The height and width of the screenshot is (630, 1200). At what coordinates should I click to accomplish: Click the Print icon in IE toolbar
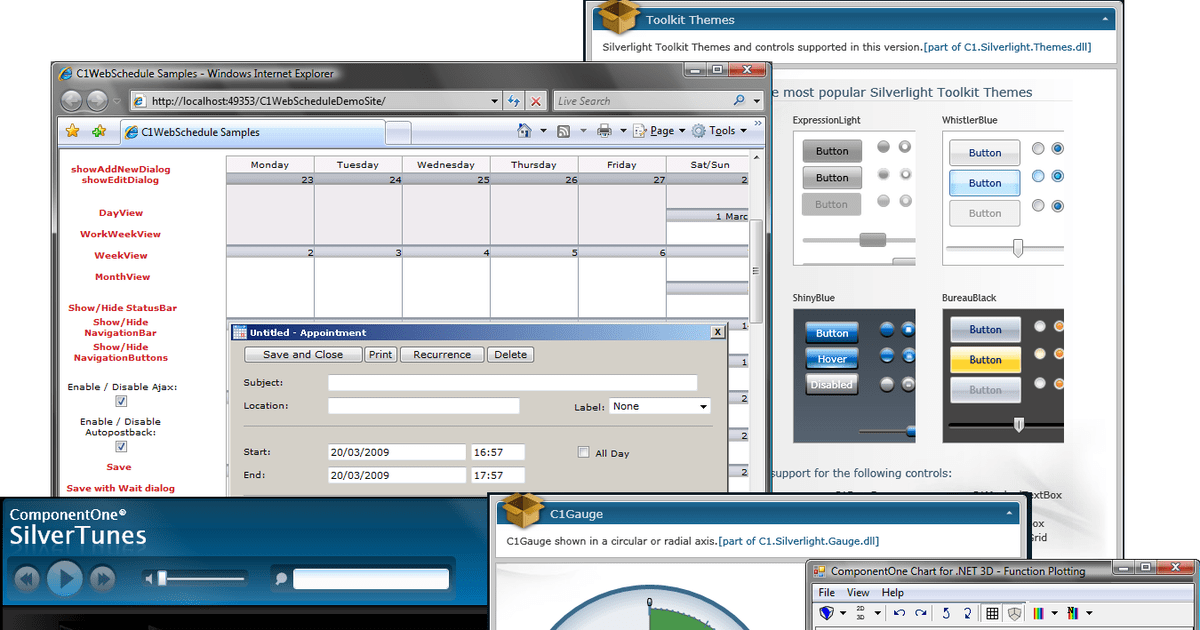coord(603,130)
